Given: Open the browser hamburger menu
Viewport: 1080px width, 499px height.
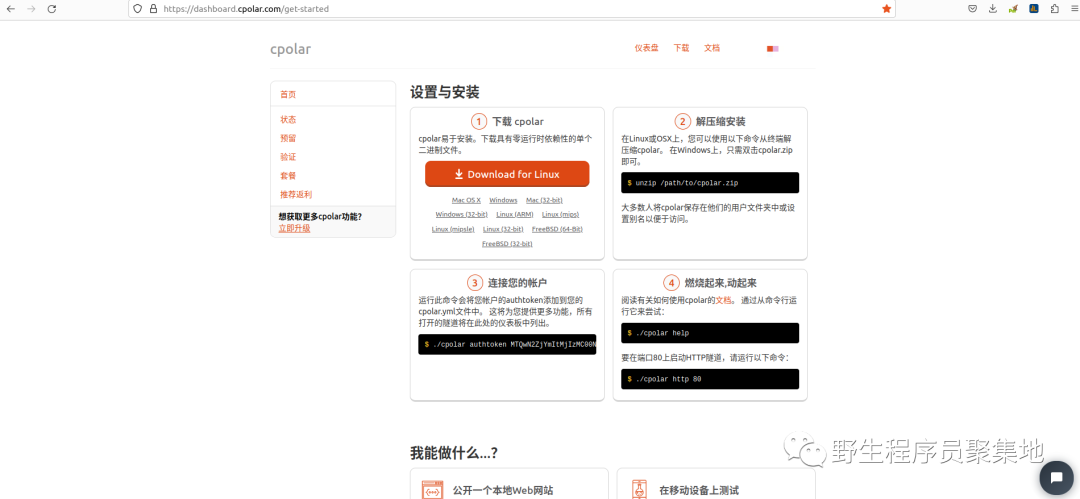Looking at the screenshot, I should coord(1073,9).
